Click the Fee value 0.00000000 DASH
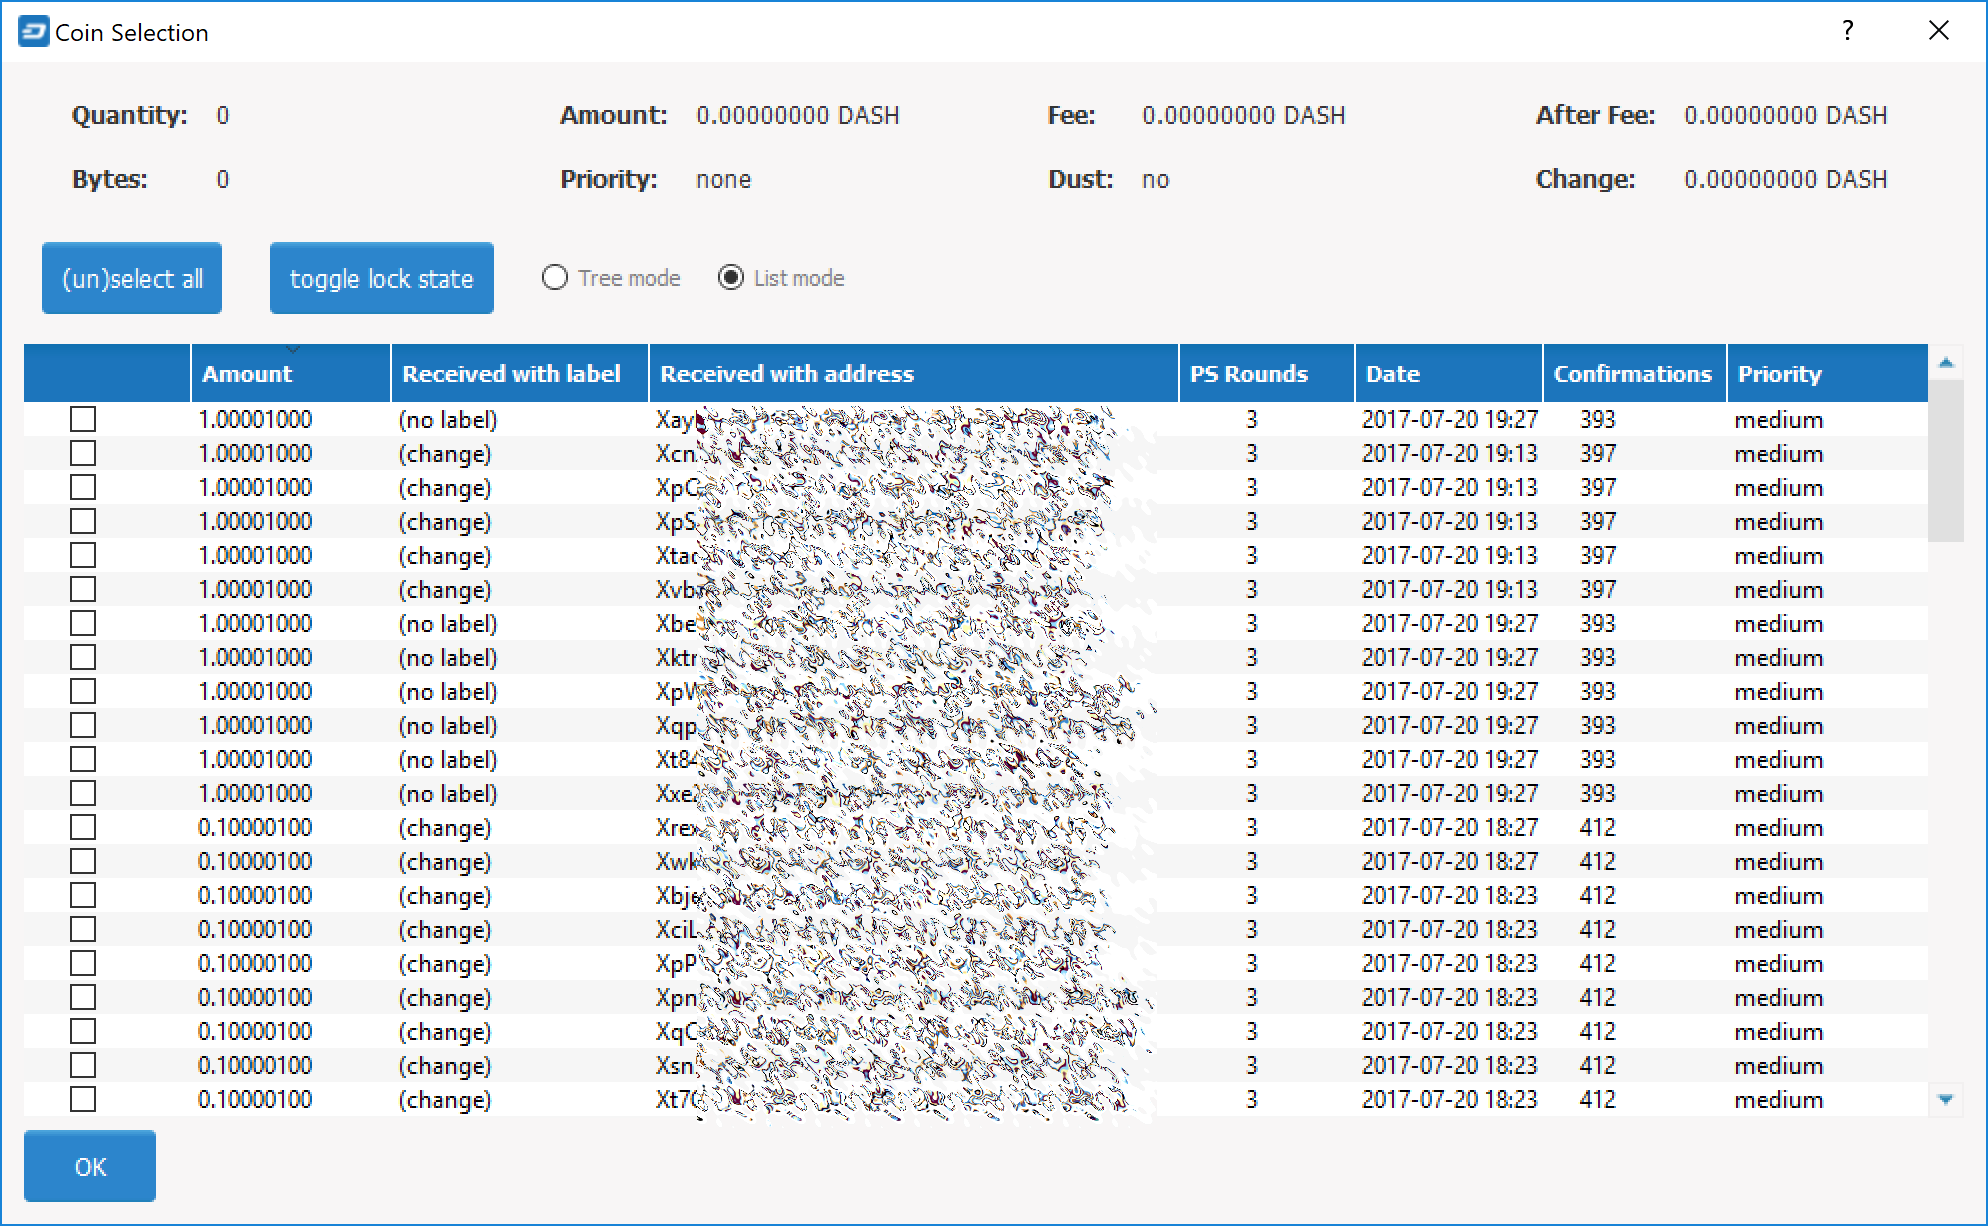Image resolution: width=1988 pixels, height=1226 pixels. pos(1244,115)
